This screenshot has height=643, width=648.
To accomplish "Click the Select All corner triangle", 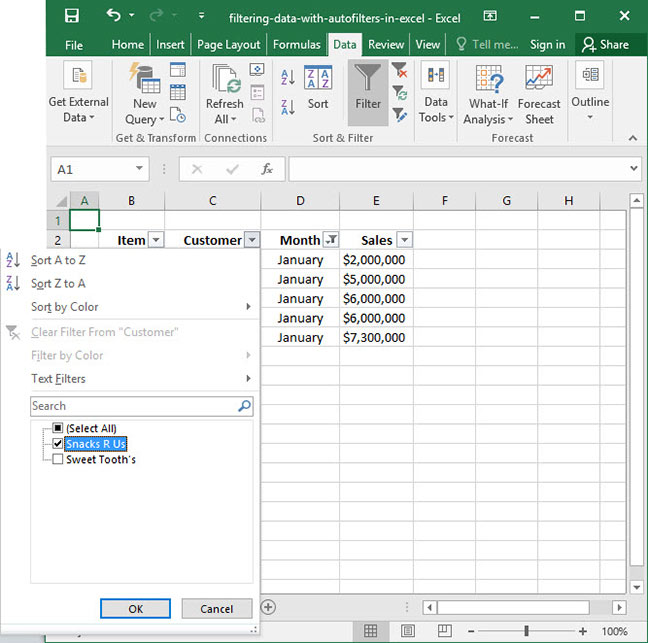I will pyautogui.click(x=61, y=201).
